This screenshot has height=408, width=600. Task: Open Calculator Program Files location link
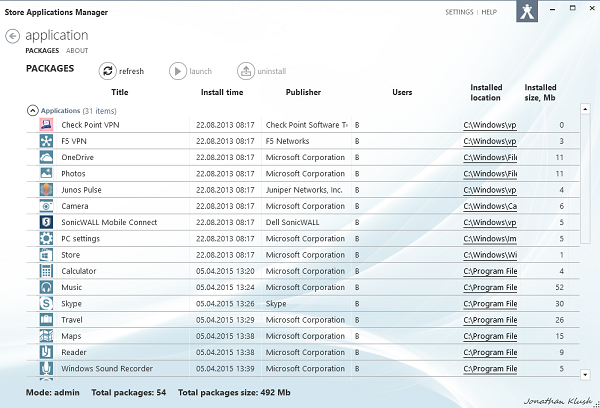coord(490,271)
